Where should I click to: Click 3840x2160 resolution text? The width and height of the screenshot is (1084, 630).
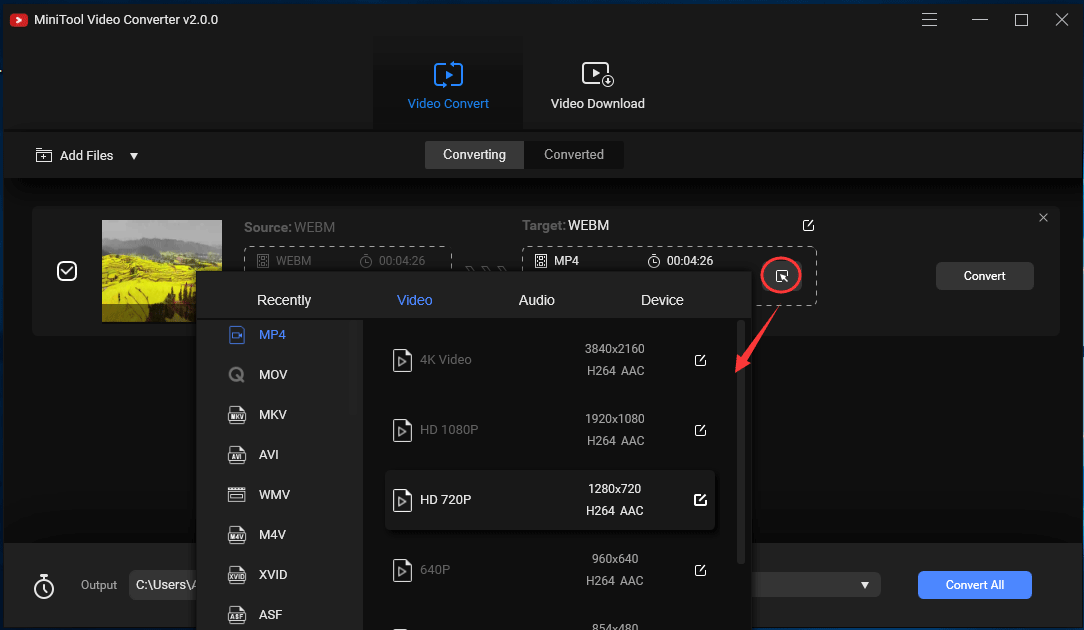(615, 349)
